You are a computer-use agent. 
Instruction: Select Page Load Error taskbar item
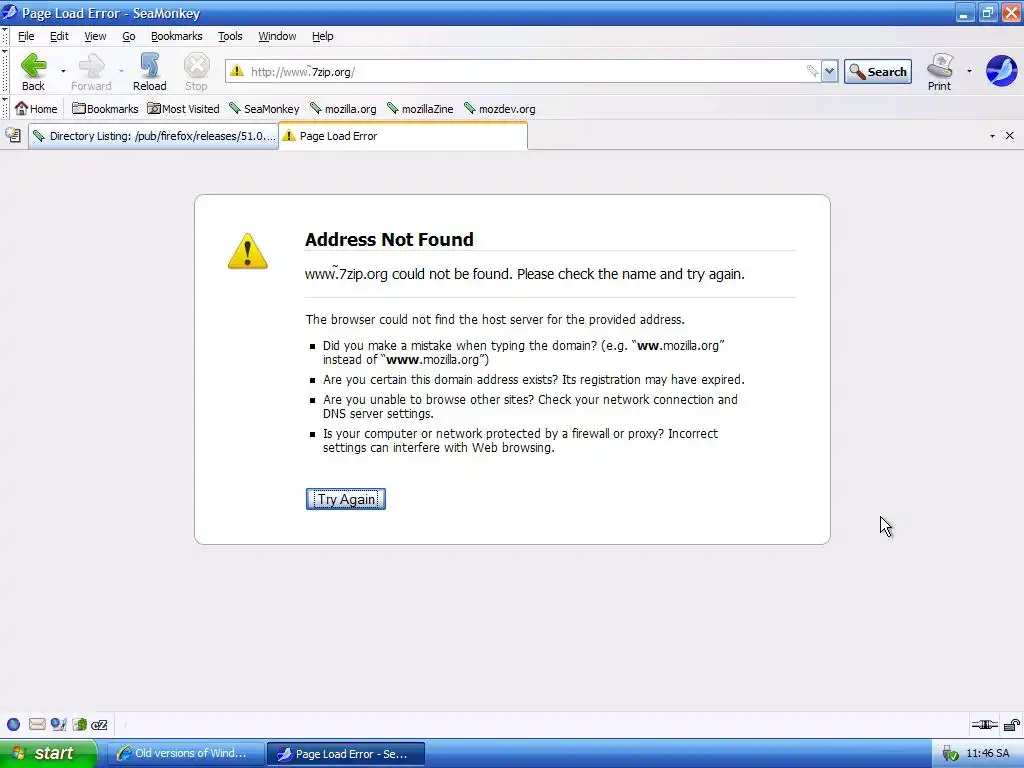(346, 754)
